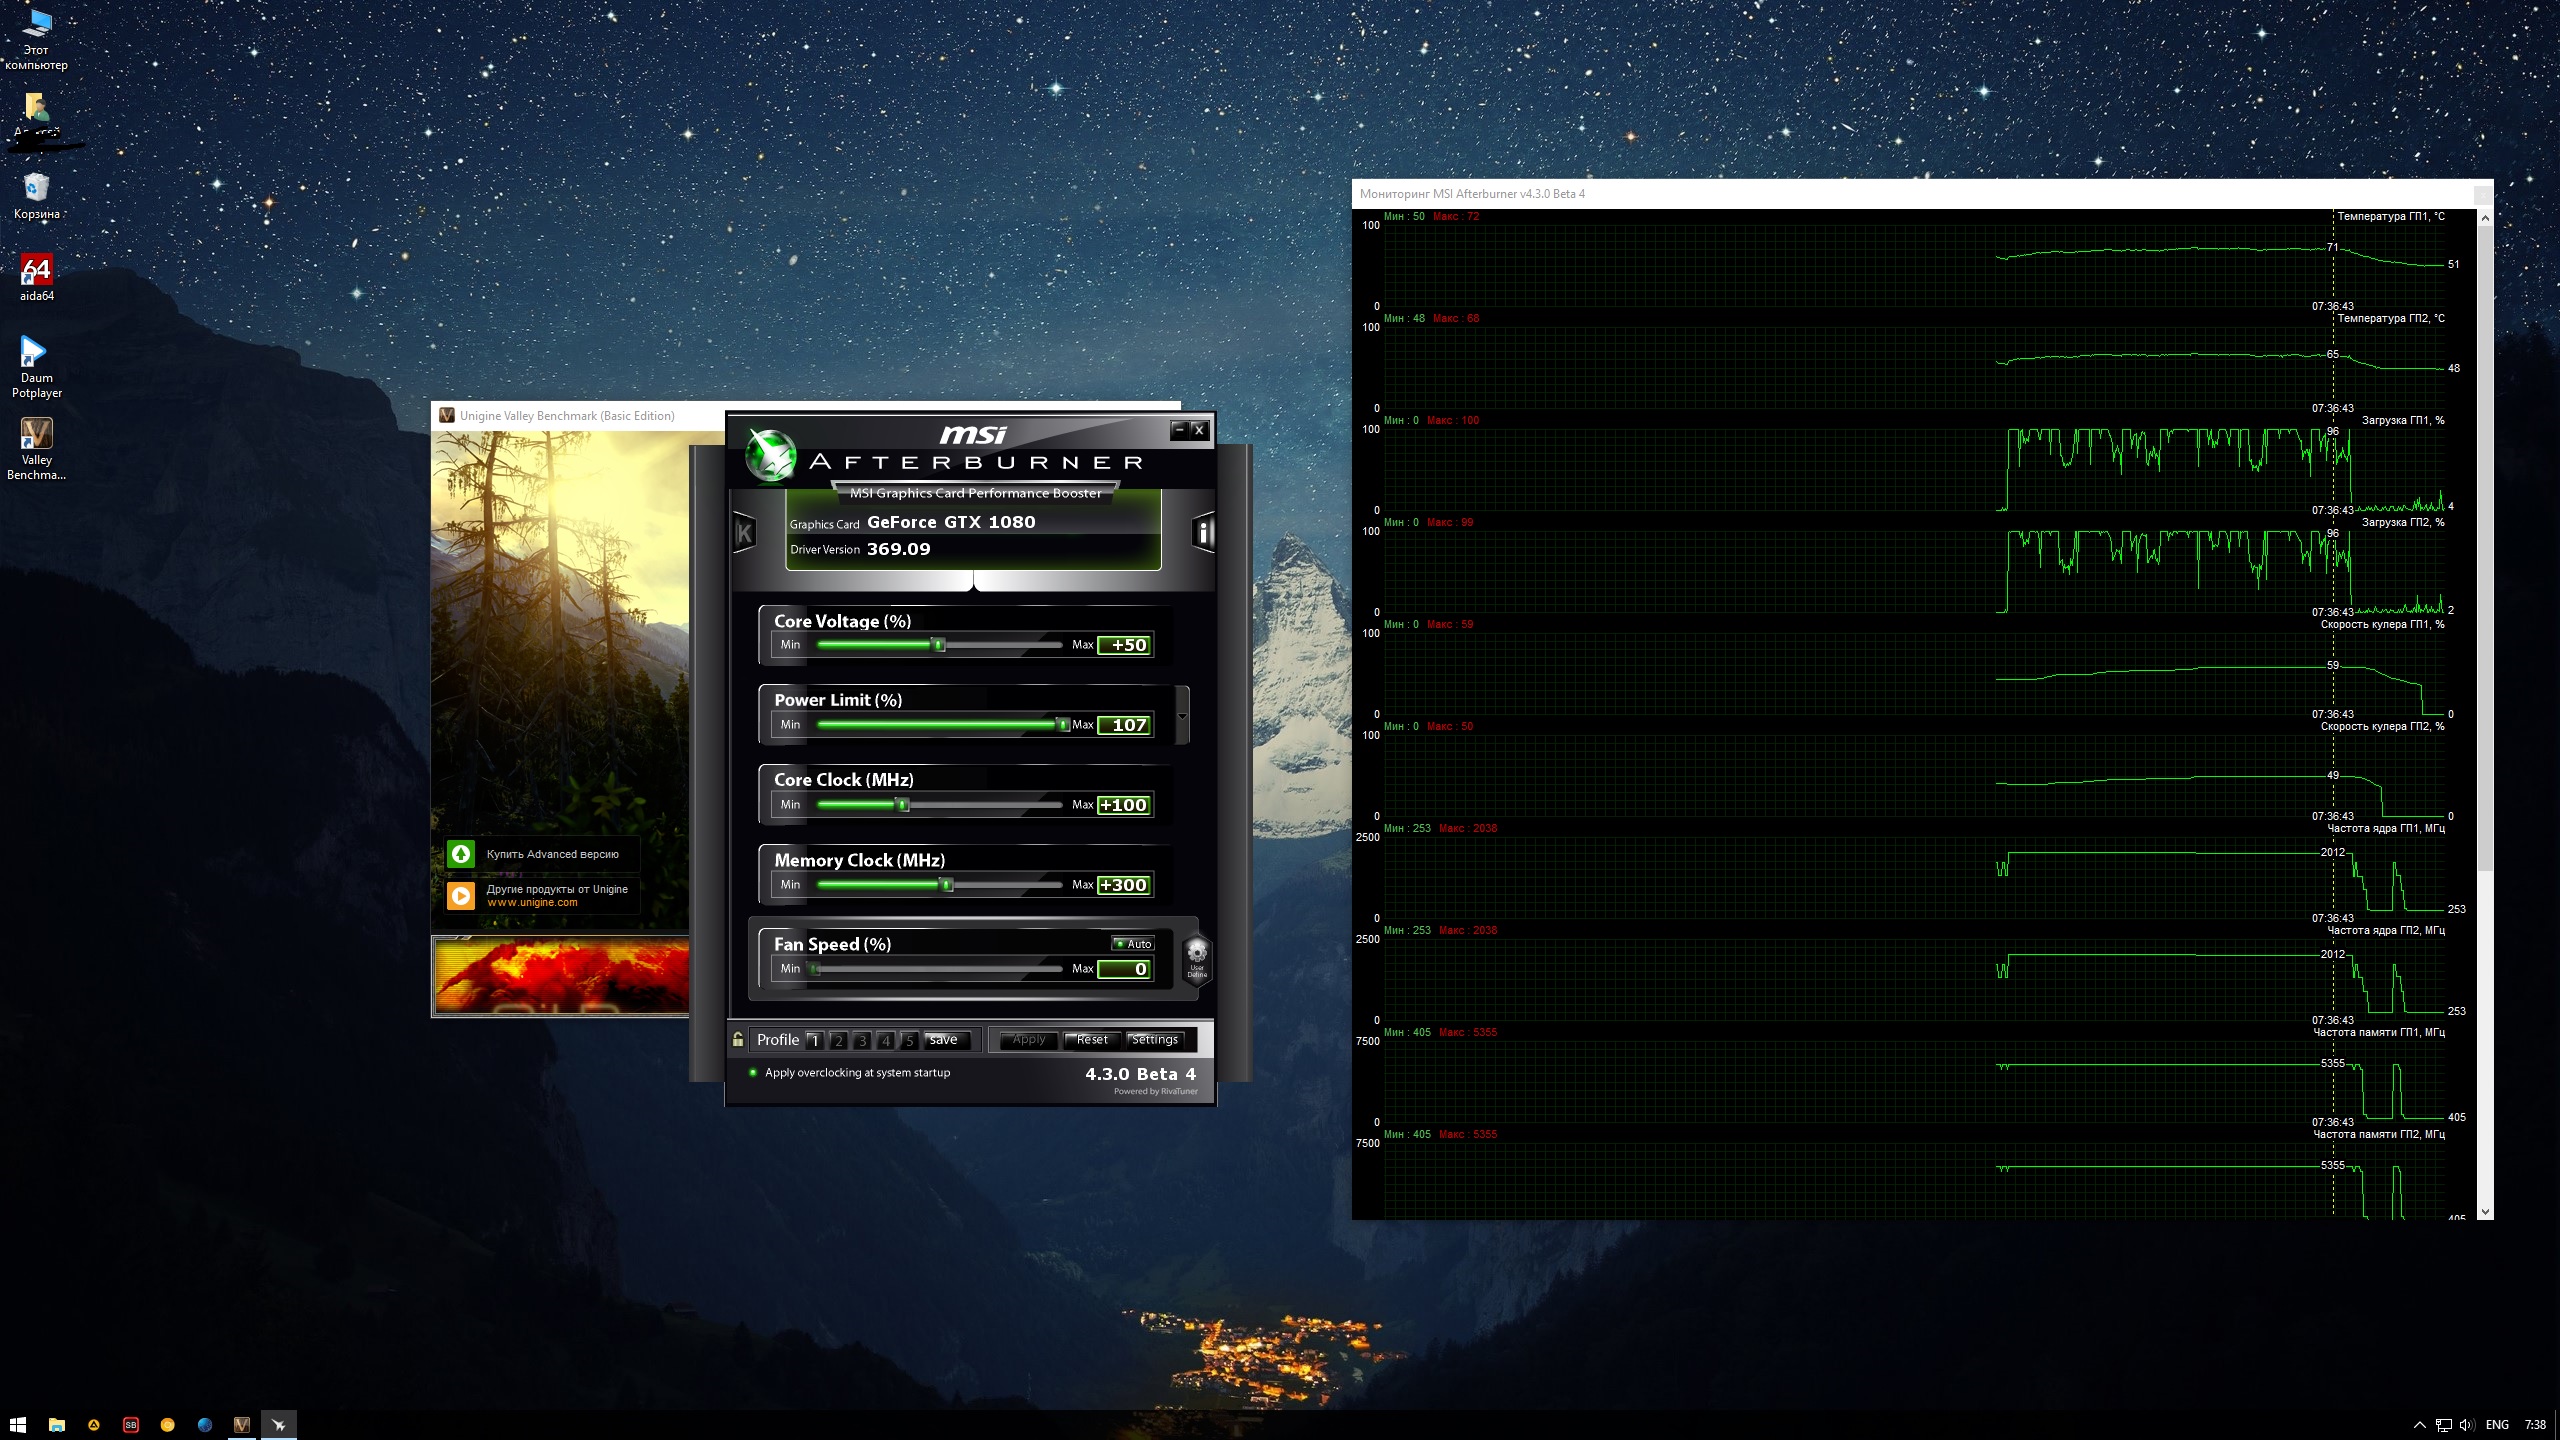Click the Reset button
The height and width of the screenshot is (1440, 2560).
tap(1092, 1040)
